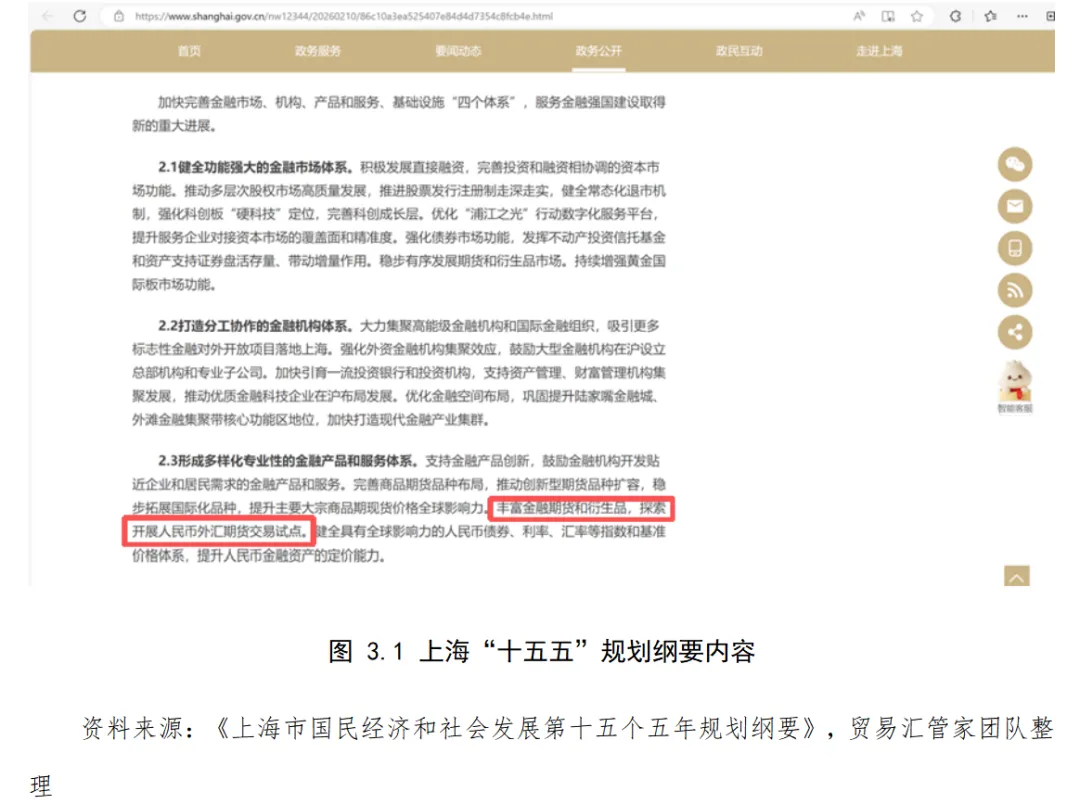
Task: Open the RSS subscription icon
Action: [x=1015, y=289]
